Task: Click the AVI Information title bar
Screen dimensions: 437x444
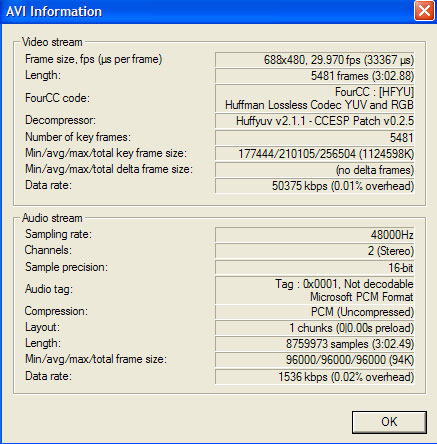Action: click(207, 11)
